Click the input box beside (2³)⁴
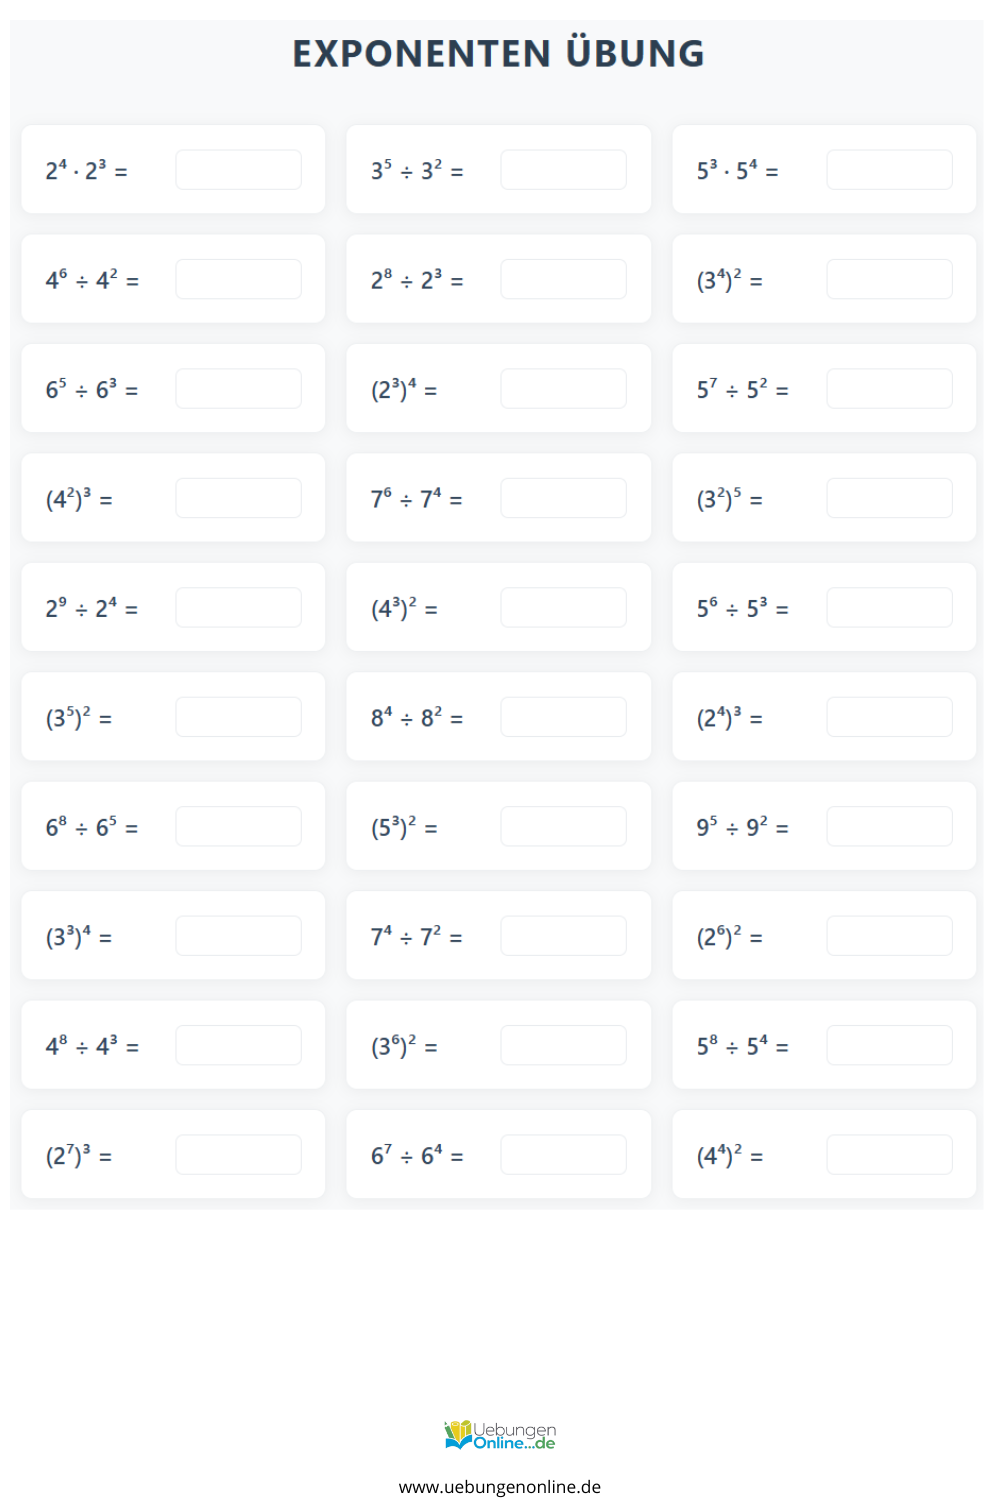 563,389
